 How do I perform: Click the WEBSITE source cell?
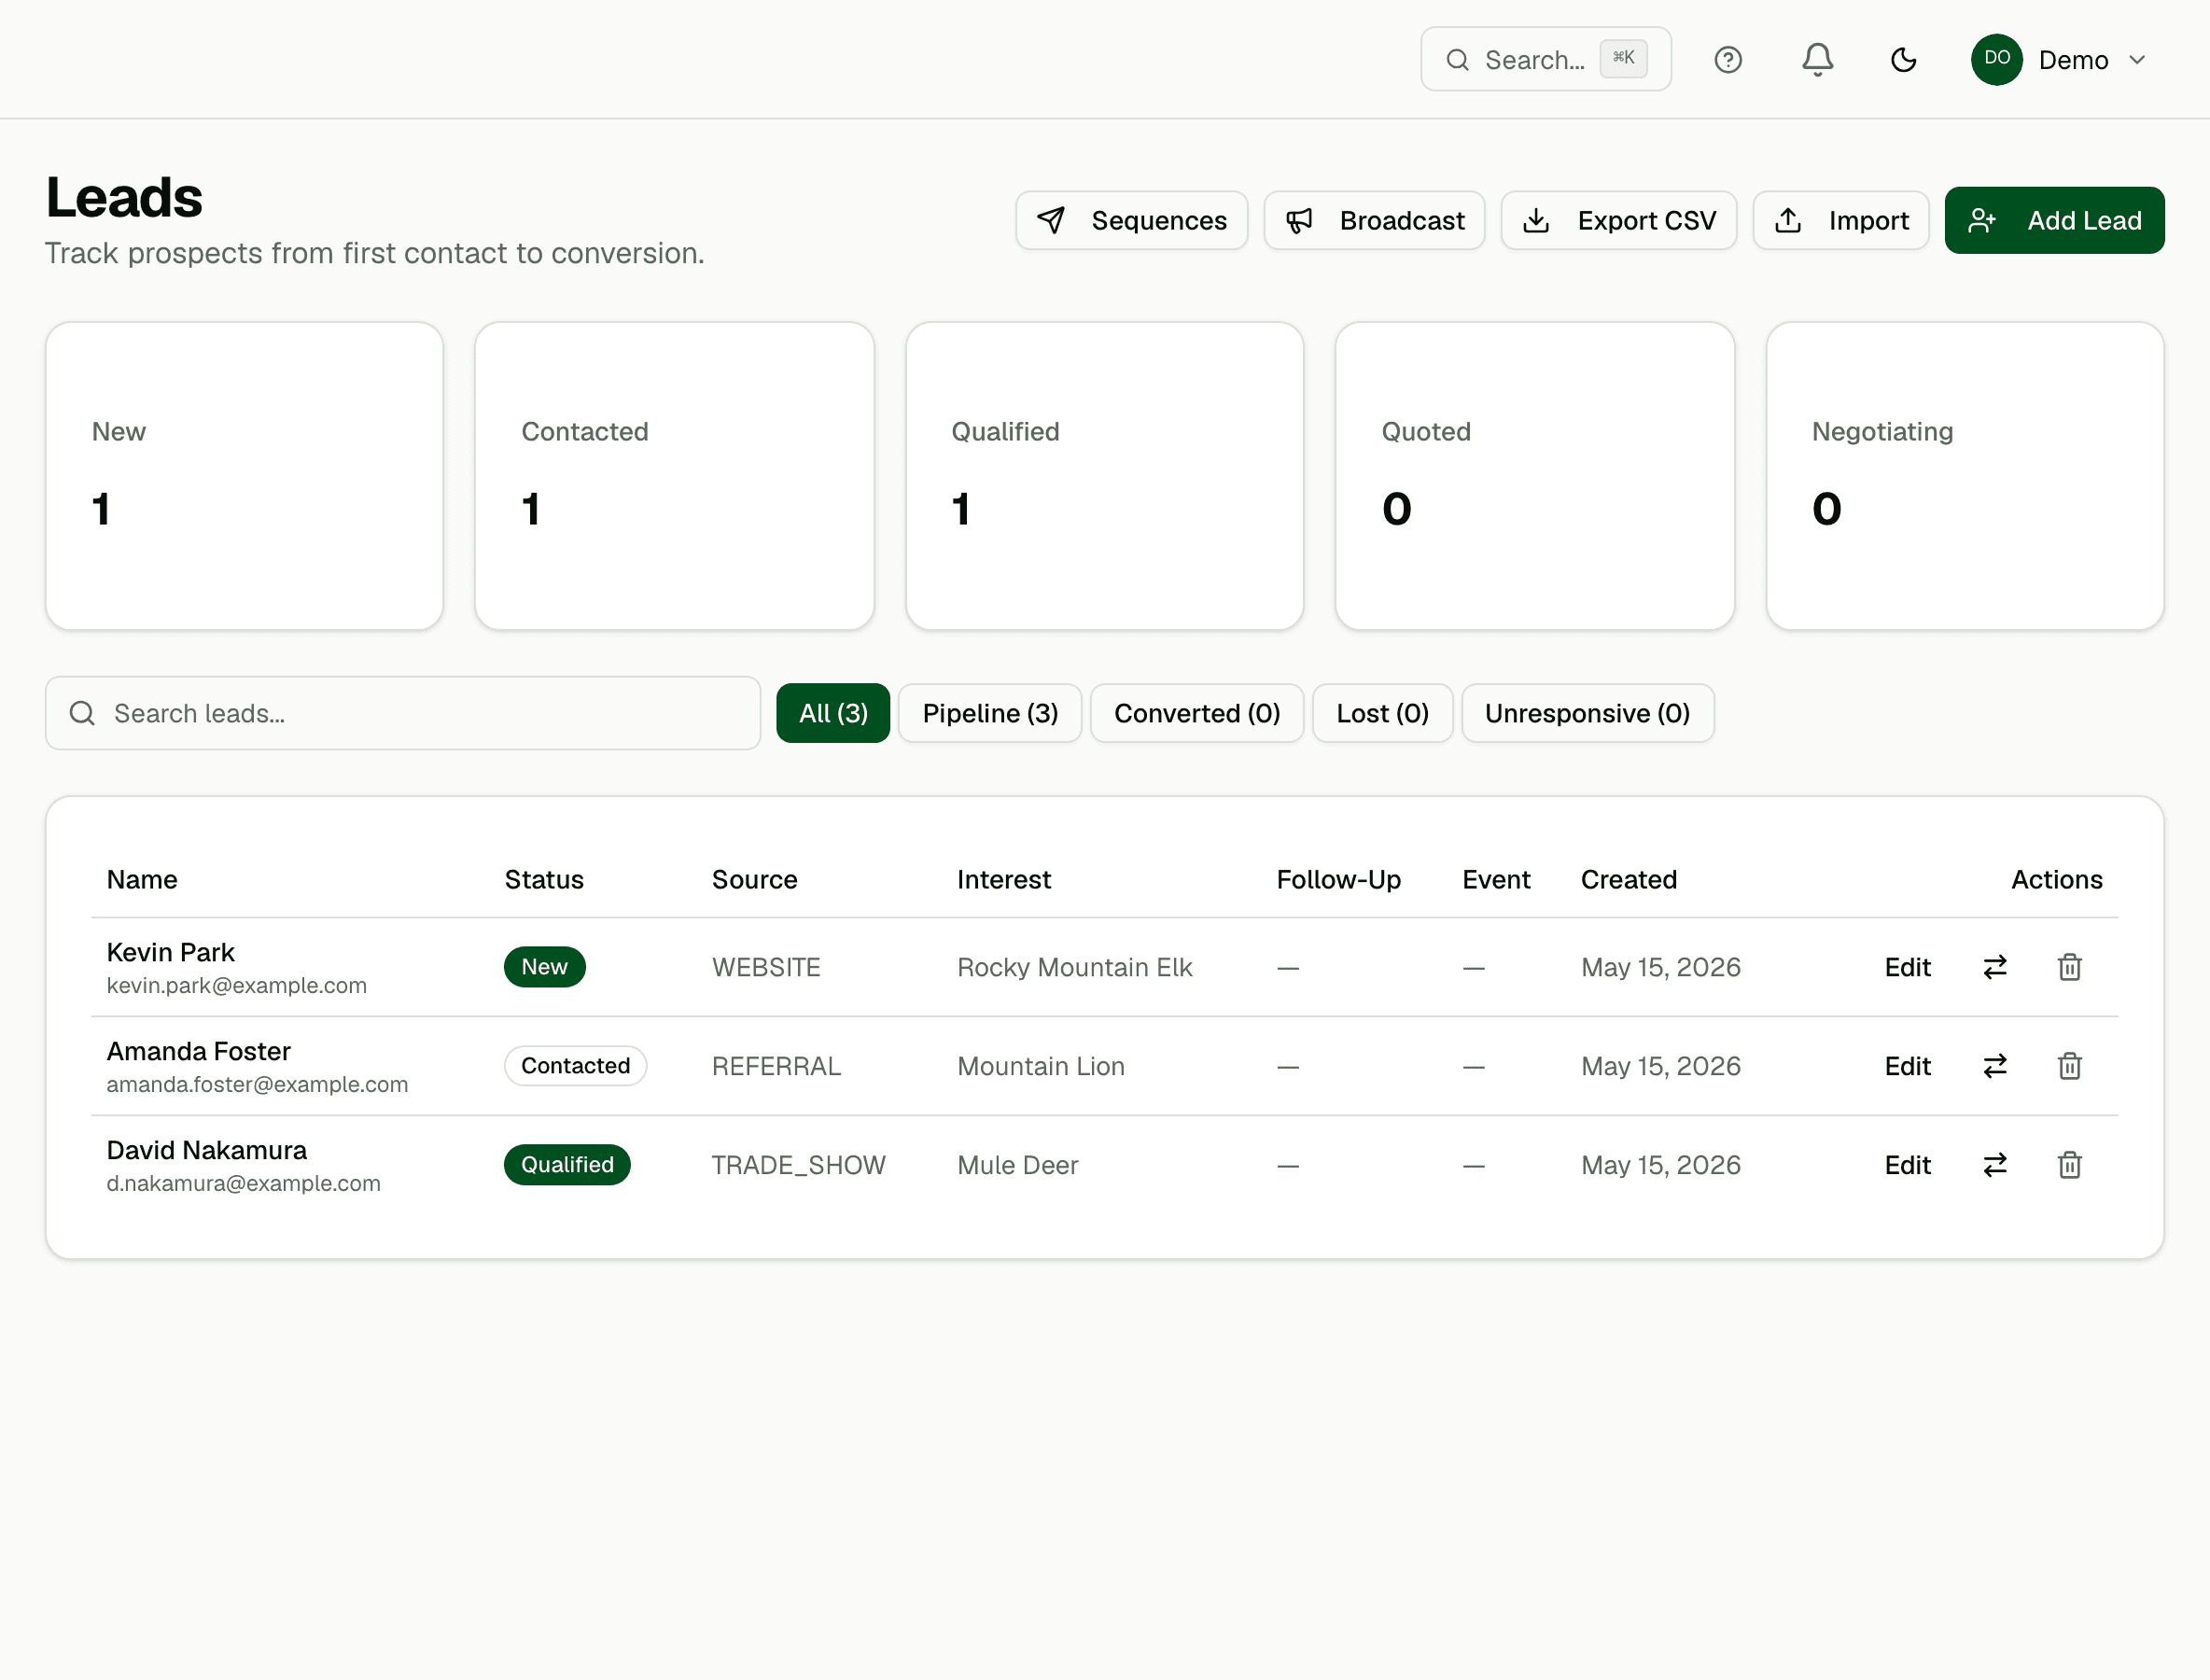point(766,967)
